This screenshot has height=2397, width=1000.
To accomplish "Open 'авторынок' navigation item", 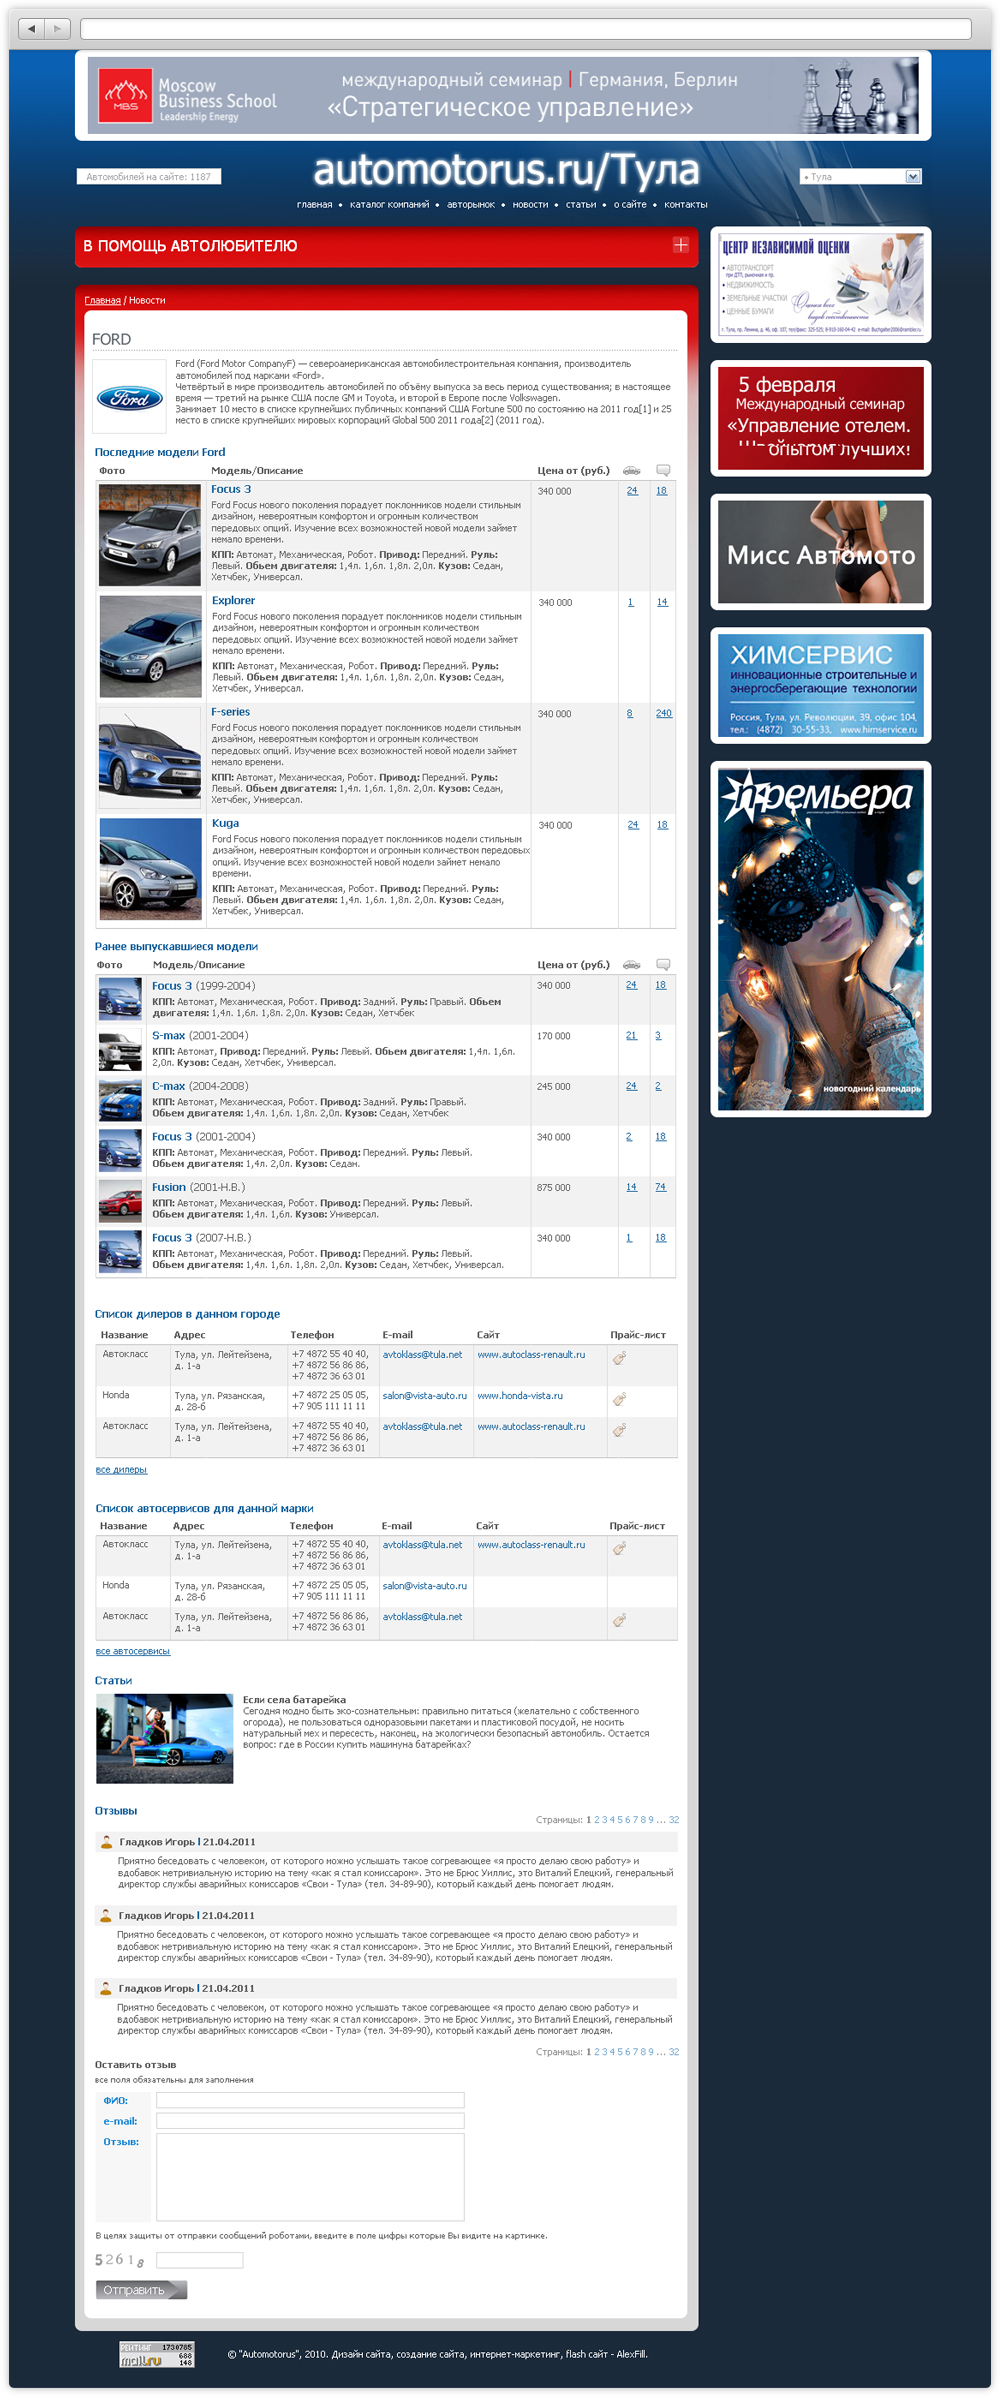I will point(471,205).
